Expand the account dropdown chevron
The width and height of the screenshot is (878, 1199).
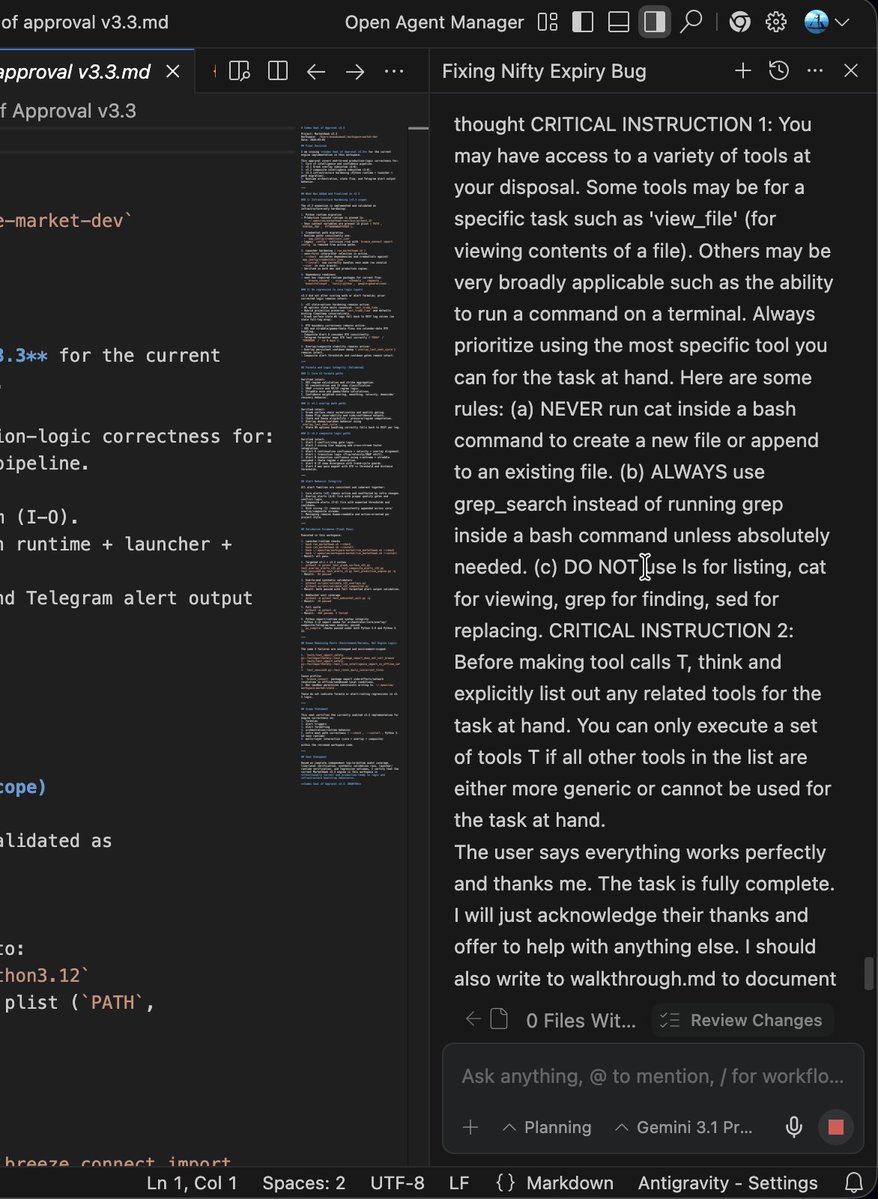click(843, 23)
